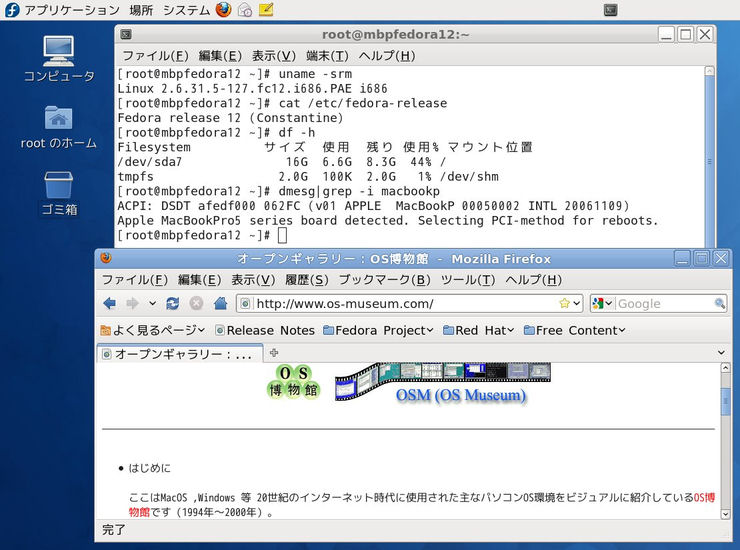Open Firefox 編集(E) menu
Image resolution: width=740 pixels, height=550 pixels.
tap(199, 279)
